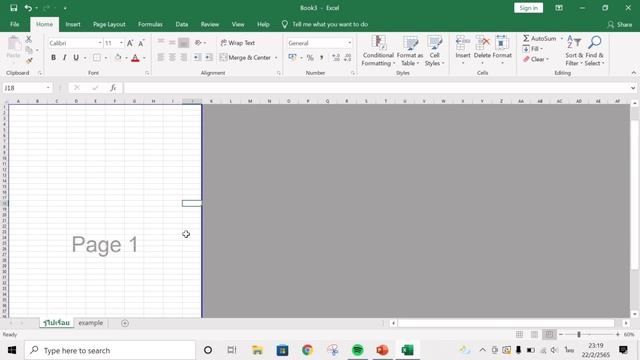Undo the last action
The width and height of the screenshot is (640, 360).
click(x=28, y=8)
